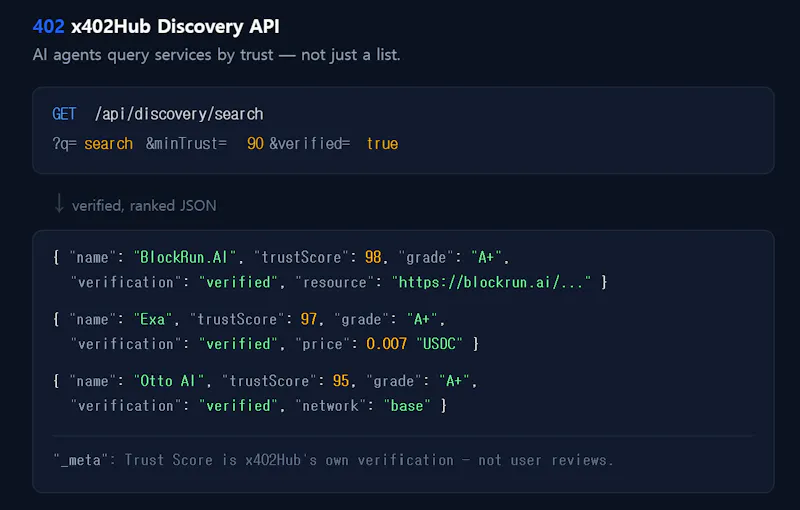Click the "A+" grade in Otto AI row
Viewport: 800px width, 510px height.
click(x=454, y=381)
